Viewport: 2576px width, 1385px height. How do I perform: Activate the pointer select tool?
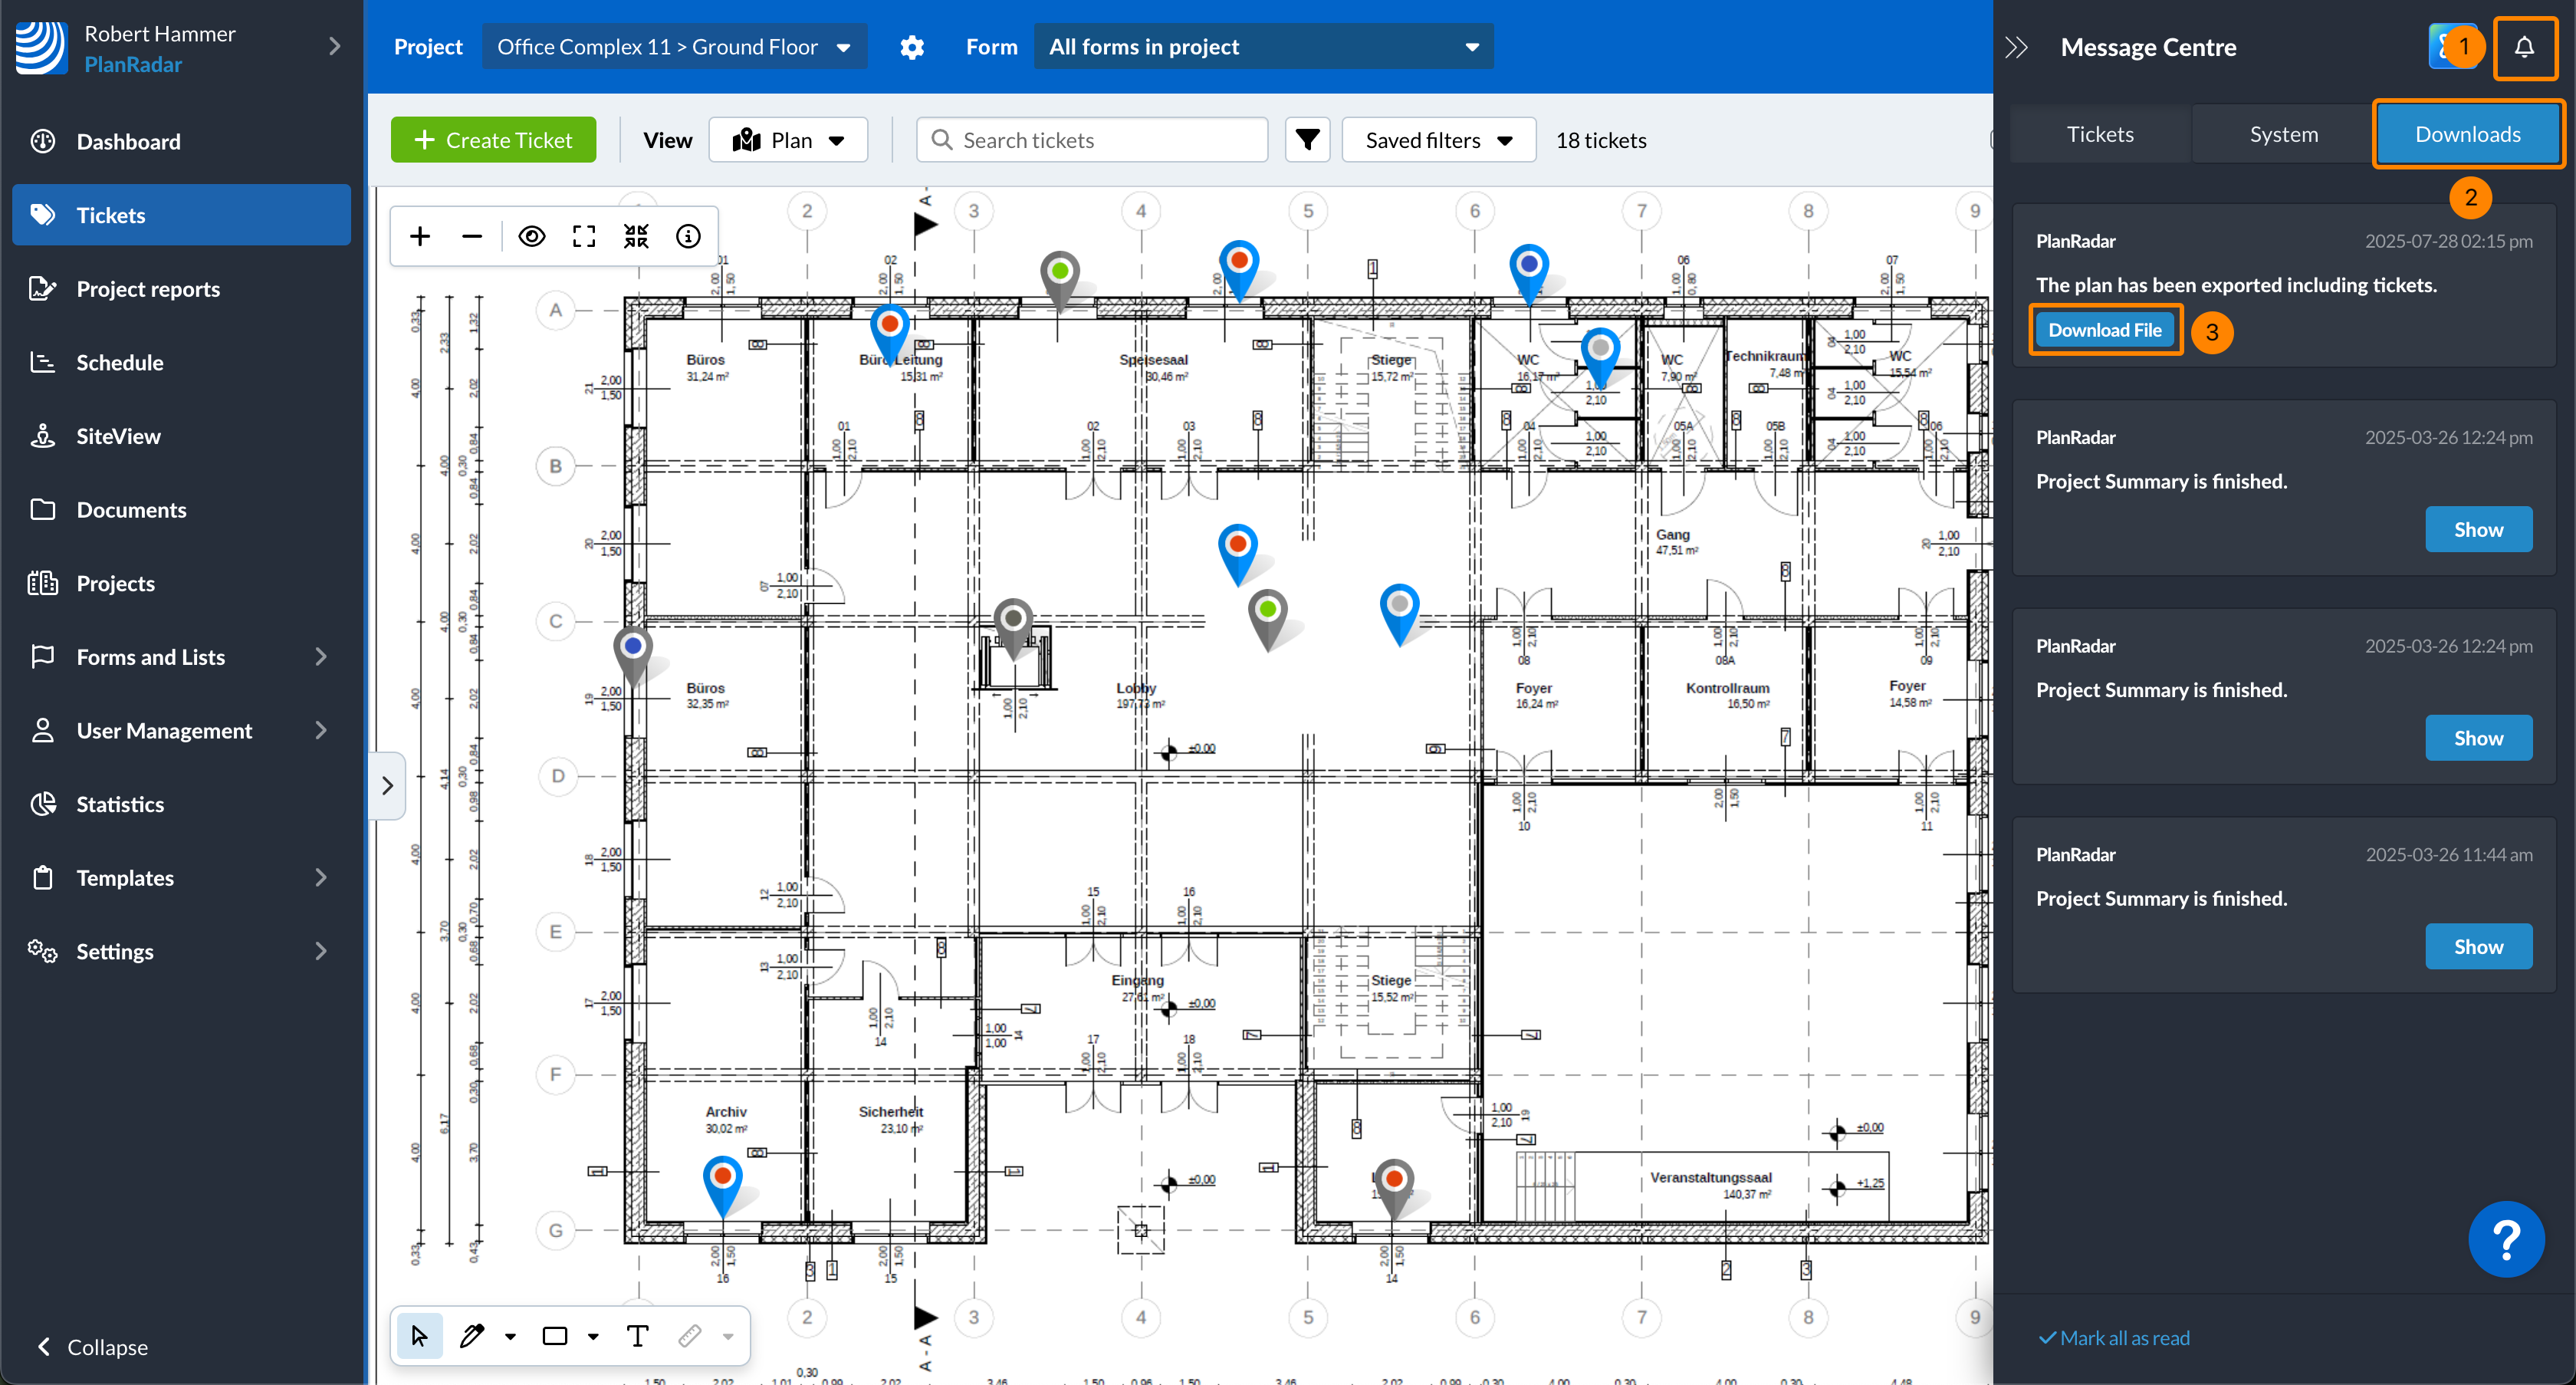click(x=419, y=1336)
